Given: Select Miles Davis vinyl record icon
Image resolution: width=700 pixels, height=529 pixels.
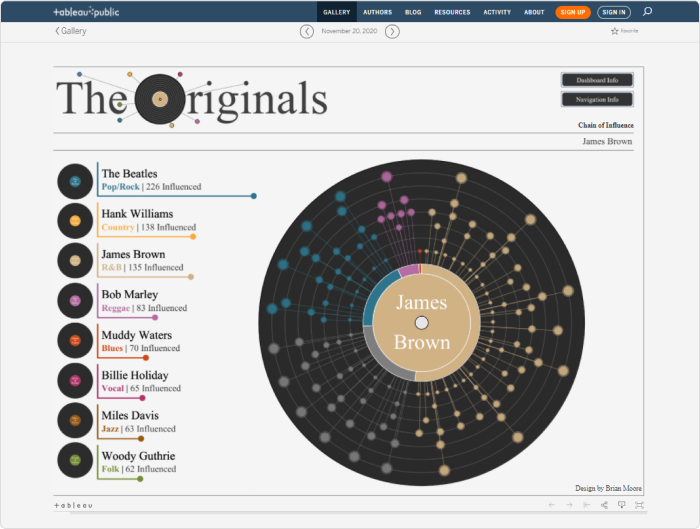Looking at the screenshot, I should [75, 420].
